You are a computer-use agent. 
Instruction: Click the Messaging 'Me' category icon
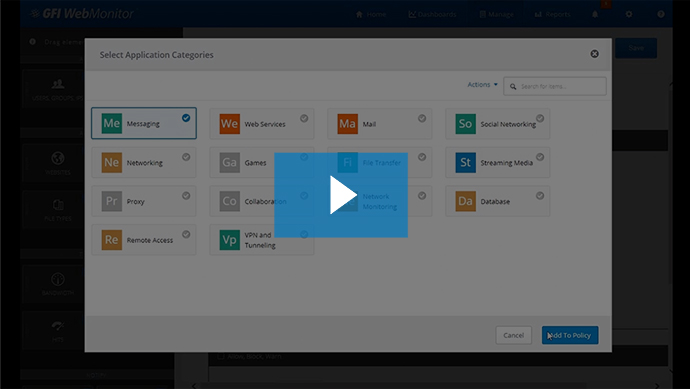[112, 123]
